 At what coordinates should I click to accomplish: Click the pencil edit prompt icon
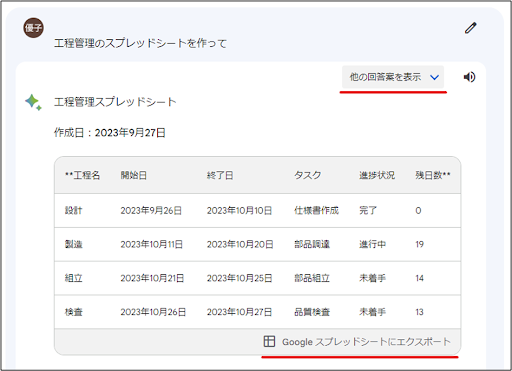coord(471,28)
